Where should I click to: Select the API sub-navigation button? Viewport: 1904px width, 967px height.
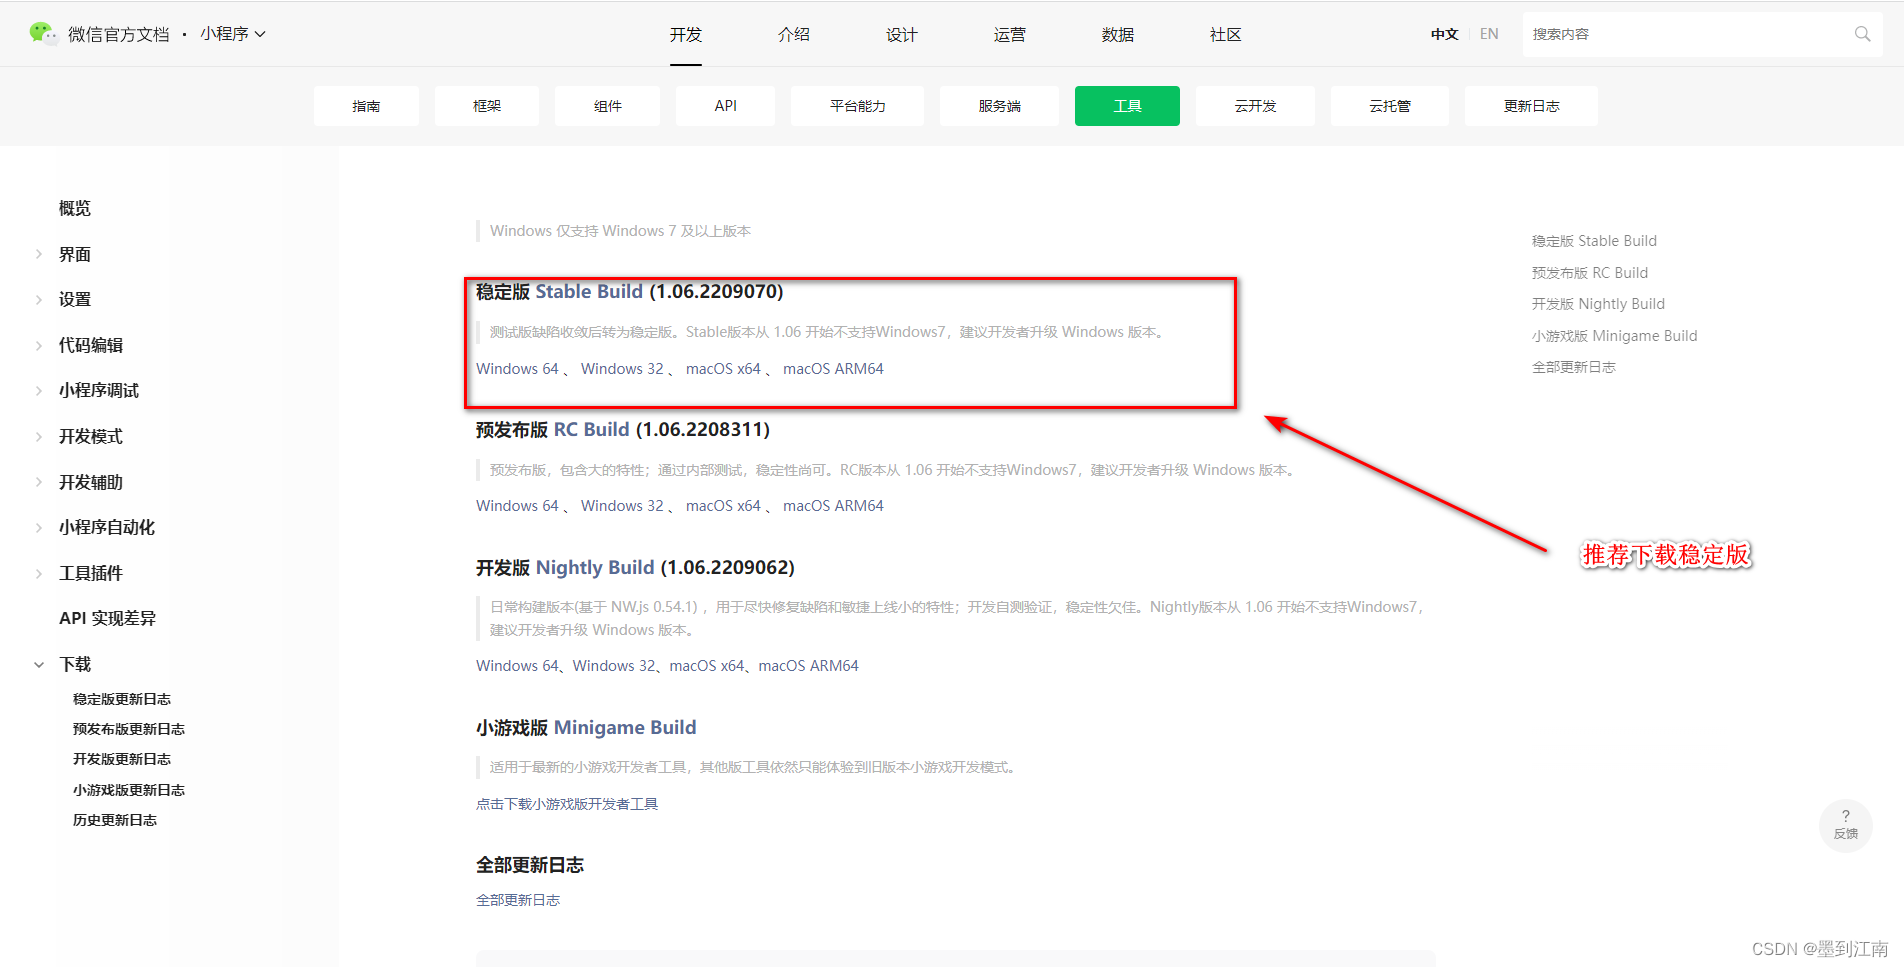point(725,106)
